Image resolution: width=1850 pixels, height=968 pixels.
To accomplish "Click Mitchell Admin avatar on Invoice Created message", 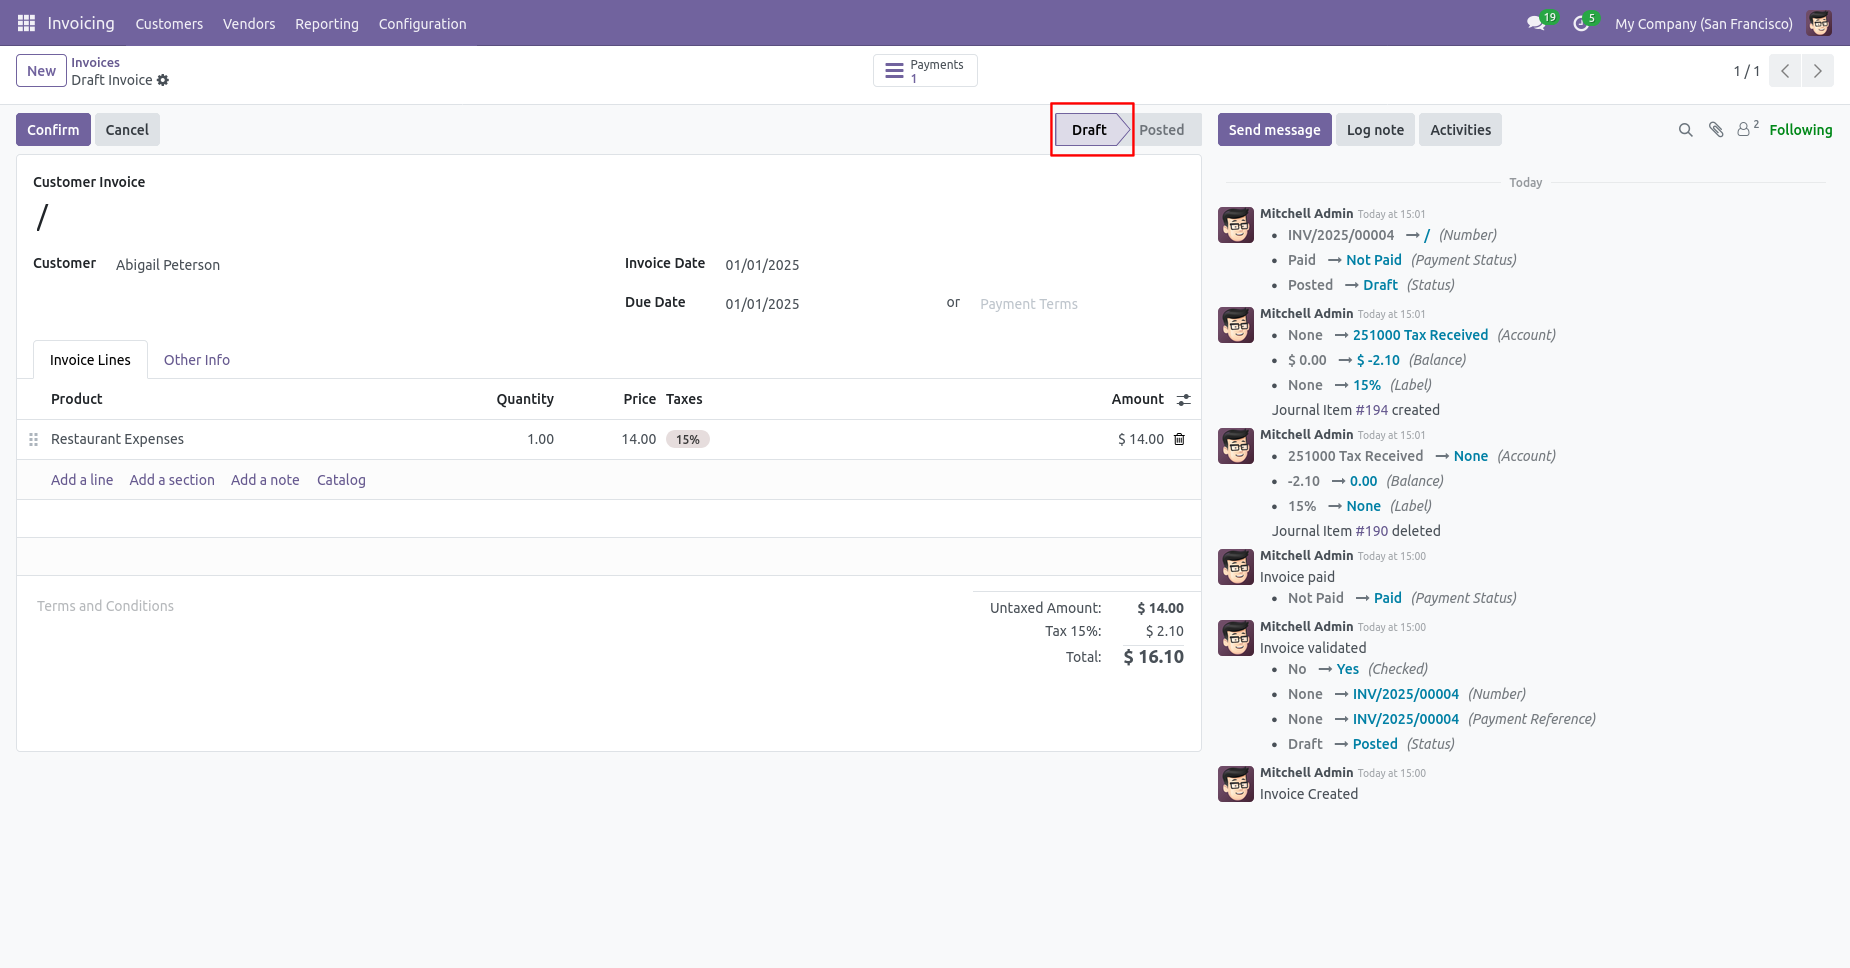I will (1236, 784).
